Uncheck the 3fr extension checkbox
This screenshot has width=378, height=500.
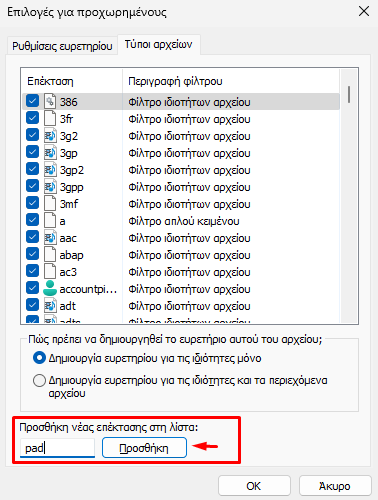pos(32,118)
